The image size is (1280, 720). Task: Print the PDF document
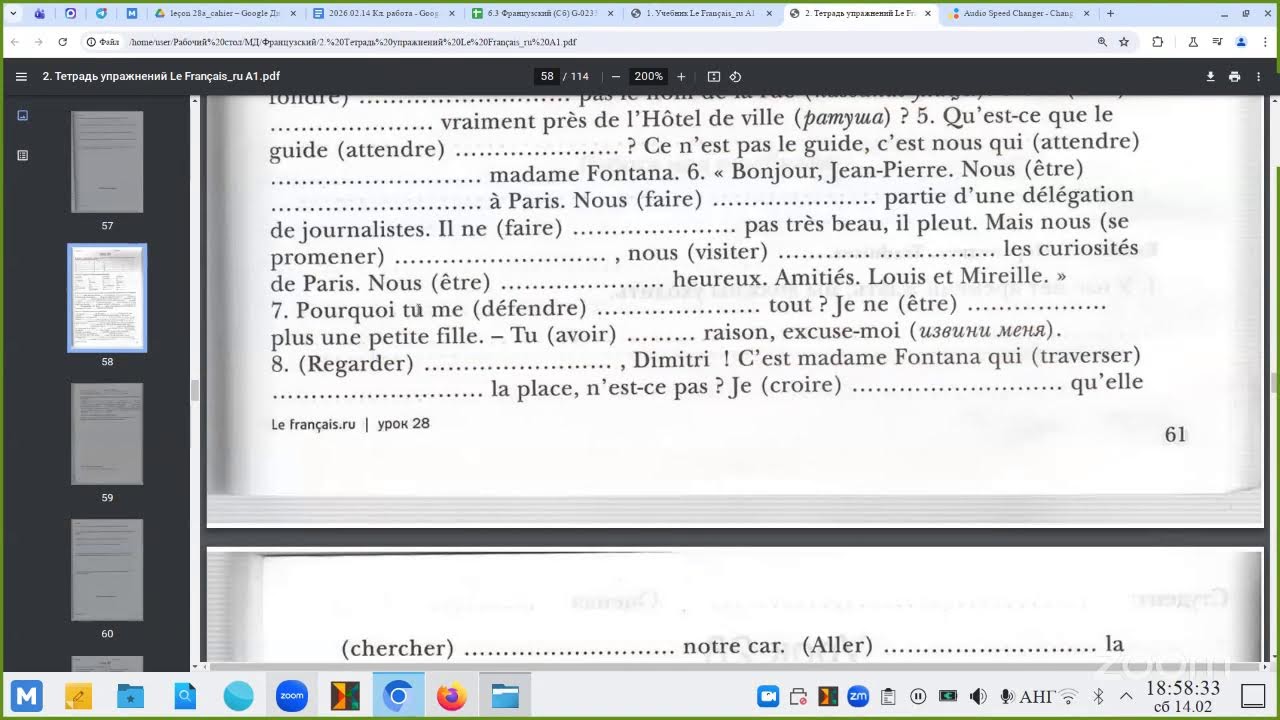pos(1234,76)
